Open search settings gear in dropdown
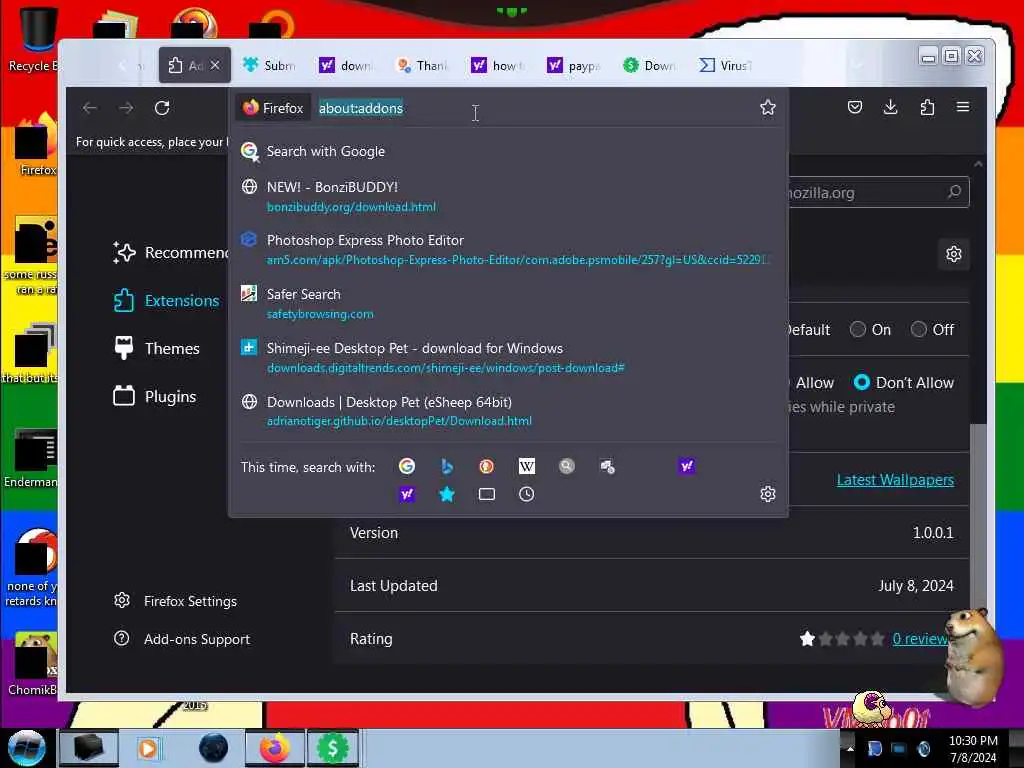The height and width of the screenshot is (768, 1024). [767, 494]
